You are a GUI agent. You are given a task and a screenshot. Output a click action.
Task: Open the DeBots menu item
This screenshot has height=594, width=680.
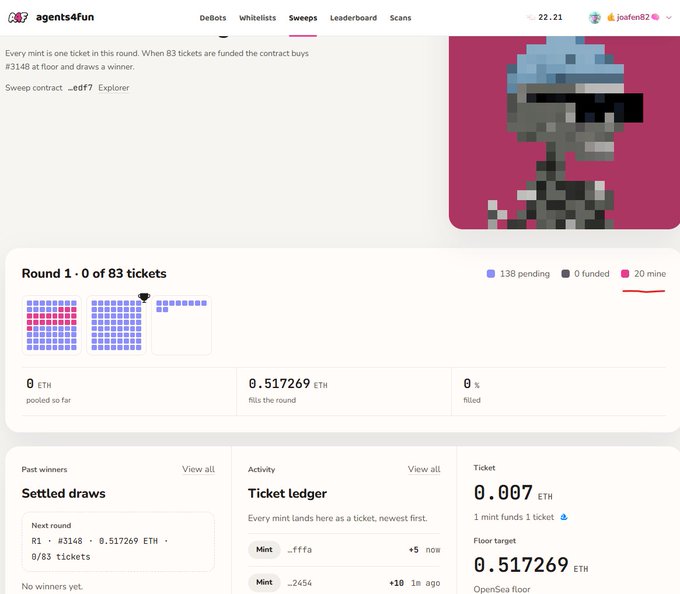212,18
